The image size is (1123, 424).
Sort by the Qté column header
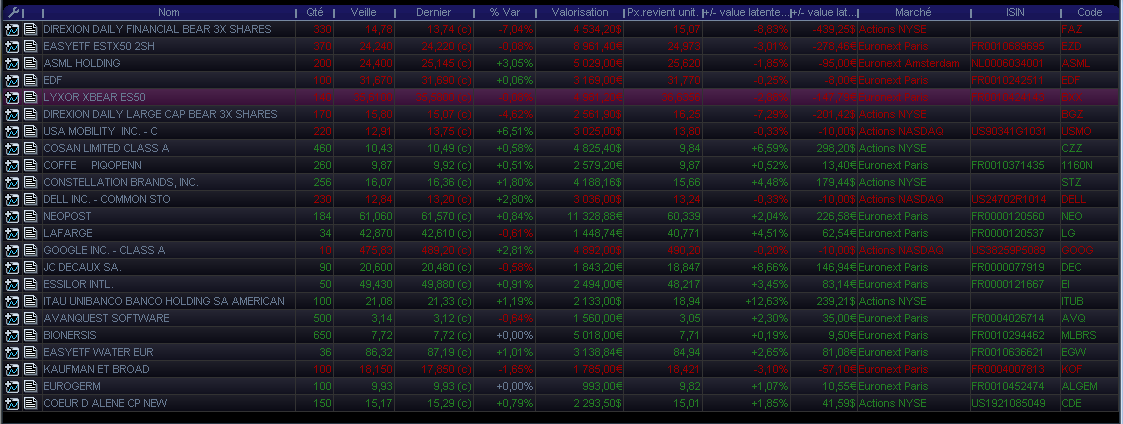tap(314, 13)
